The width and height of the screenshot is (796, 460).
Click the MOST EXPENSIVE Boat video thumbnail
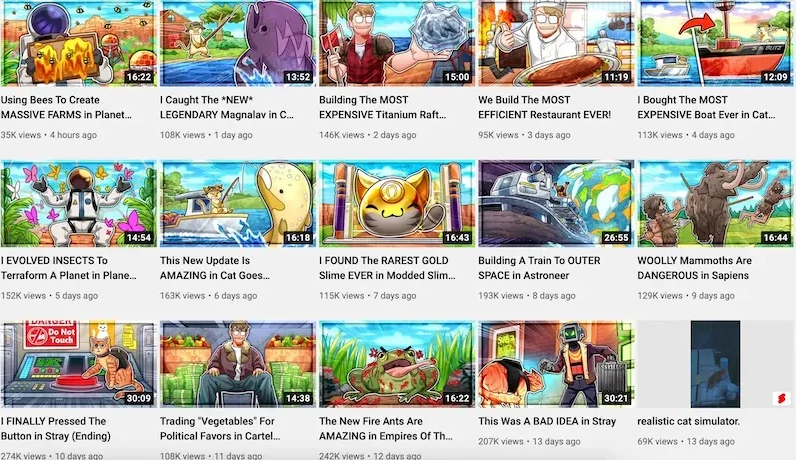[715, 43]
